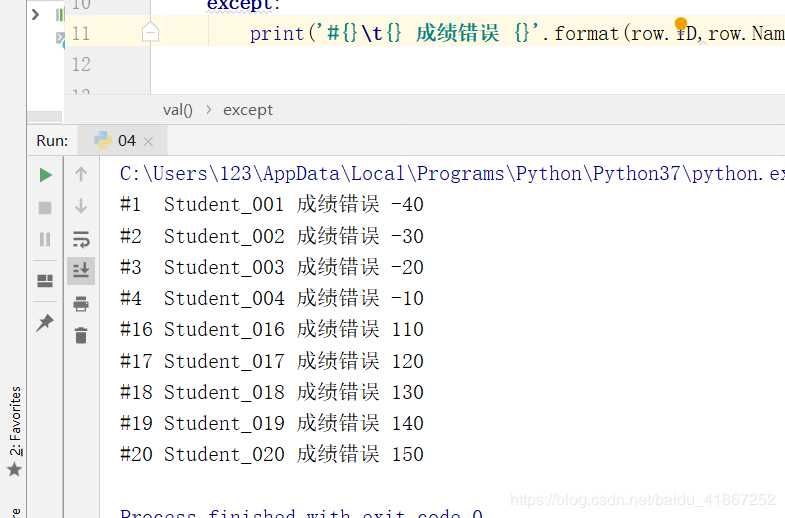The image size is (785, 518).
Task: Click output line #1 Student_001
Action: pos(272,205)
